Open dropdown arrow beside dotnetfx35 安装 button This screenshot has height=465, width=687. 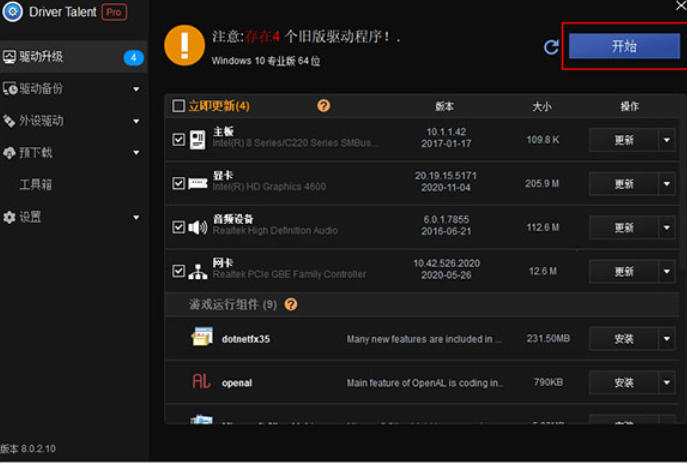point(667,339)
